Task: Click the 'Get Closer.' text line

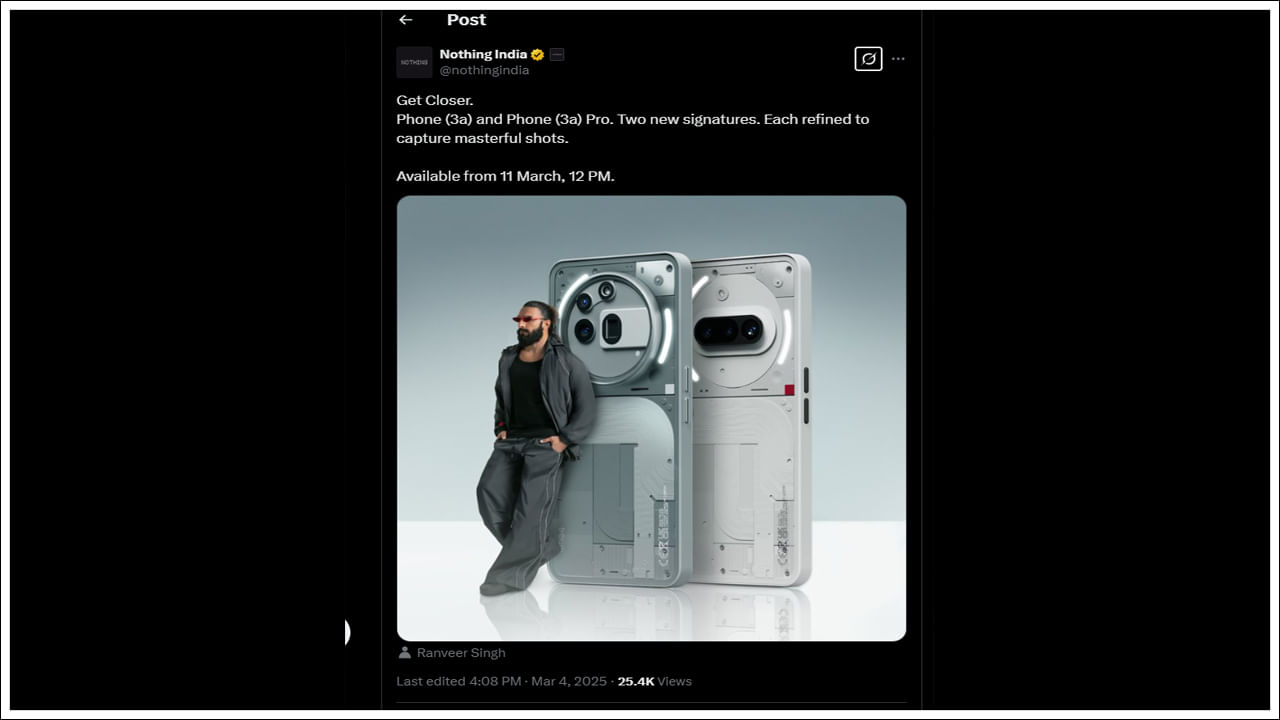Action: click(x=437, y=100)
